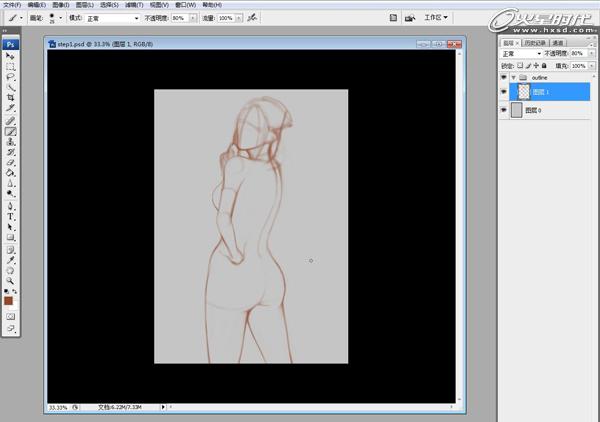This screenshot has width=600, height=422.
Task: Select the Crop tool
Action: [x=11, y=98]
